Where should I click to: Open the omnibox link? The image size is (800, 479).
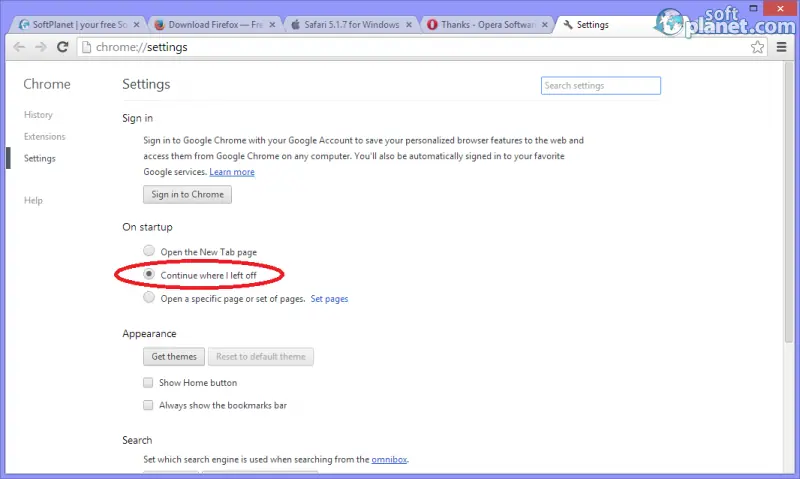(389, 460)
